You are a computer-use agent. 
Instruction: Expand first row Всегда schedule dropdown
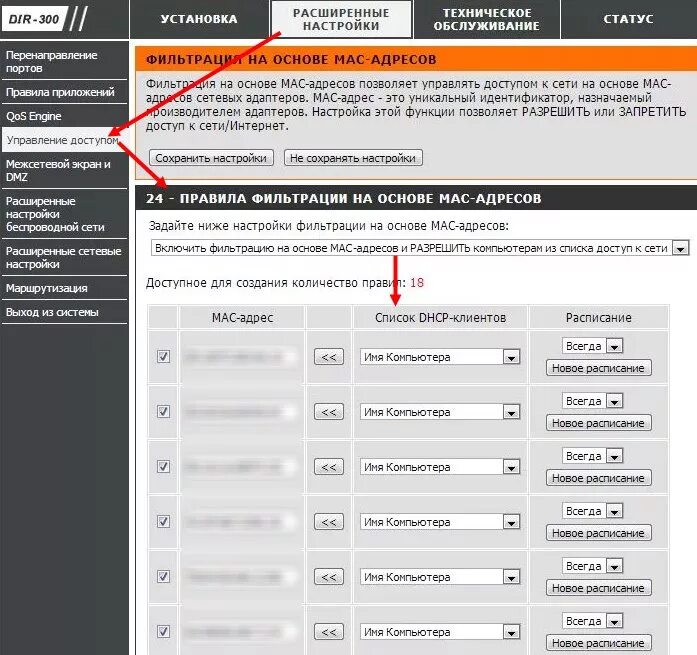593,346
